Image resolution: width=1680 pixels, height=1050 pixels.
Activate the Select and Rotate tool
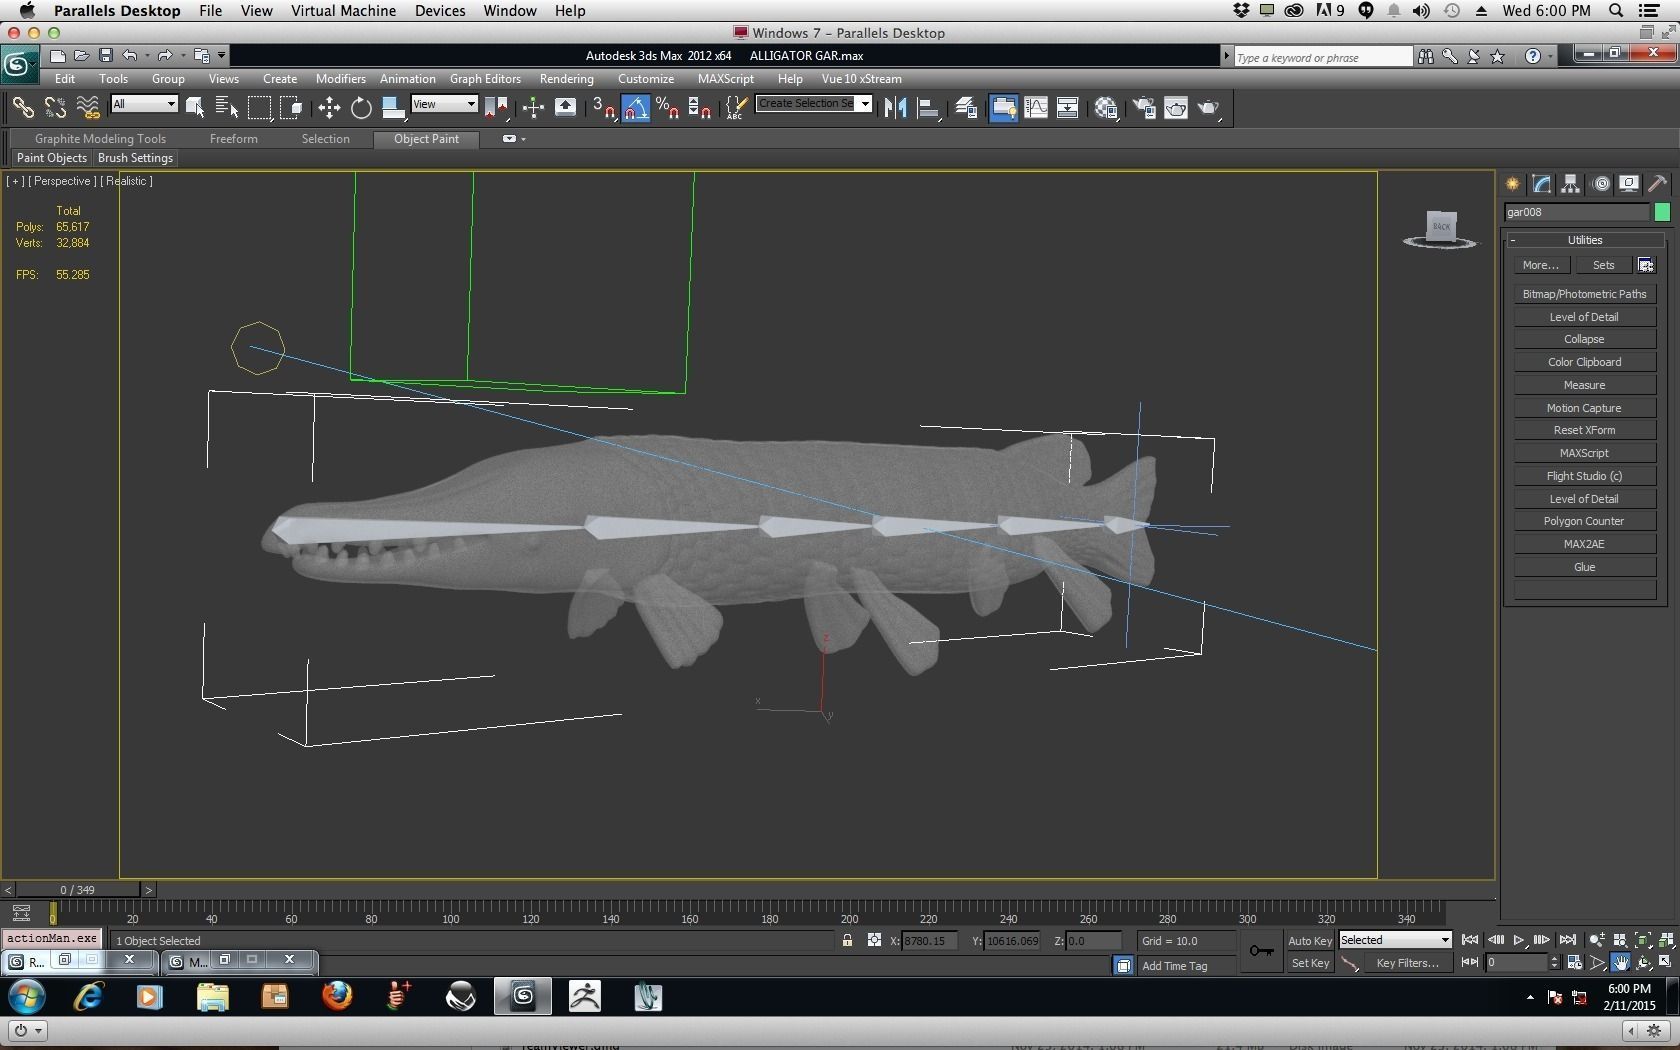pos(361,107)
